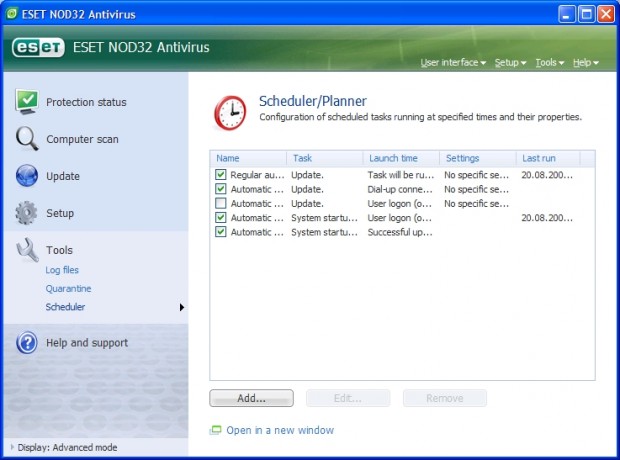This screenshot has height=460, width=620.
Task: Uncheck the Successful up... task checkbox
Action: click(221, 232)
